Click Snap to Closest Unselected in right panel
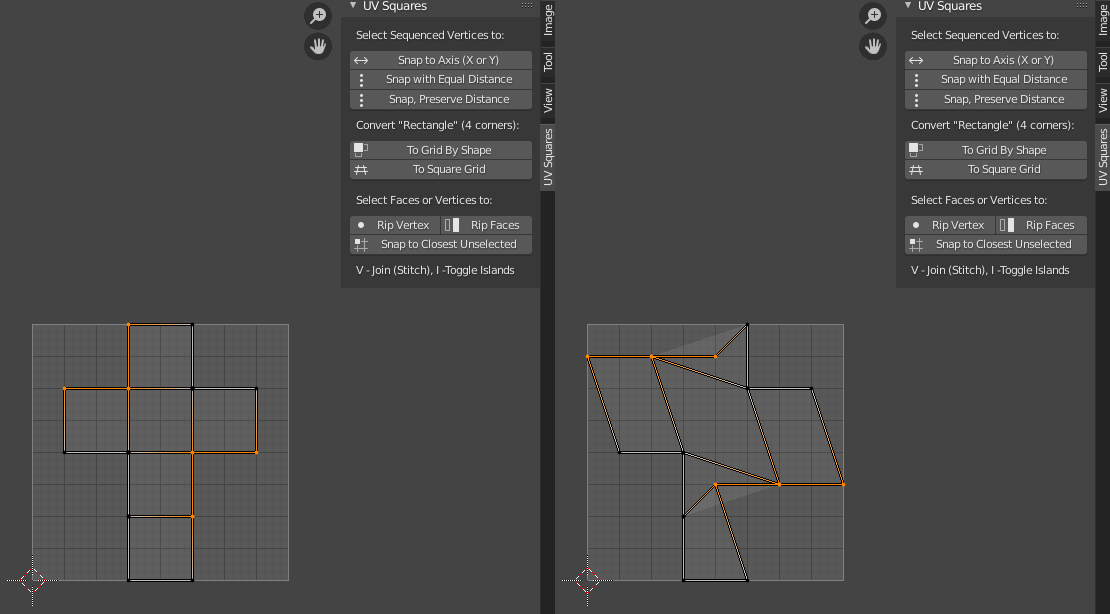 point(996,244)
